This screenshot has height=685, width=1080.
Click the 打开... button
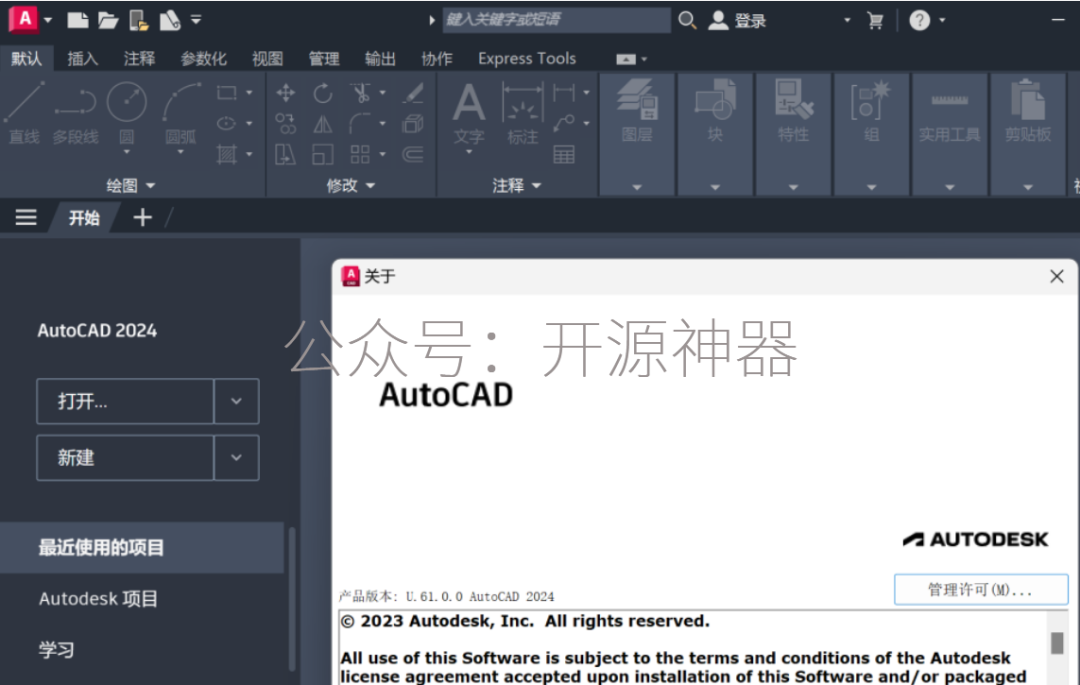click(x=125, y=401)
